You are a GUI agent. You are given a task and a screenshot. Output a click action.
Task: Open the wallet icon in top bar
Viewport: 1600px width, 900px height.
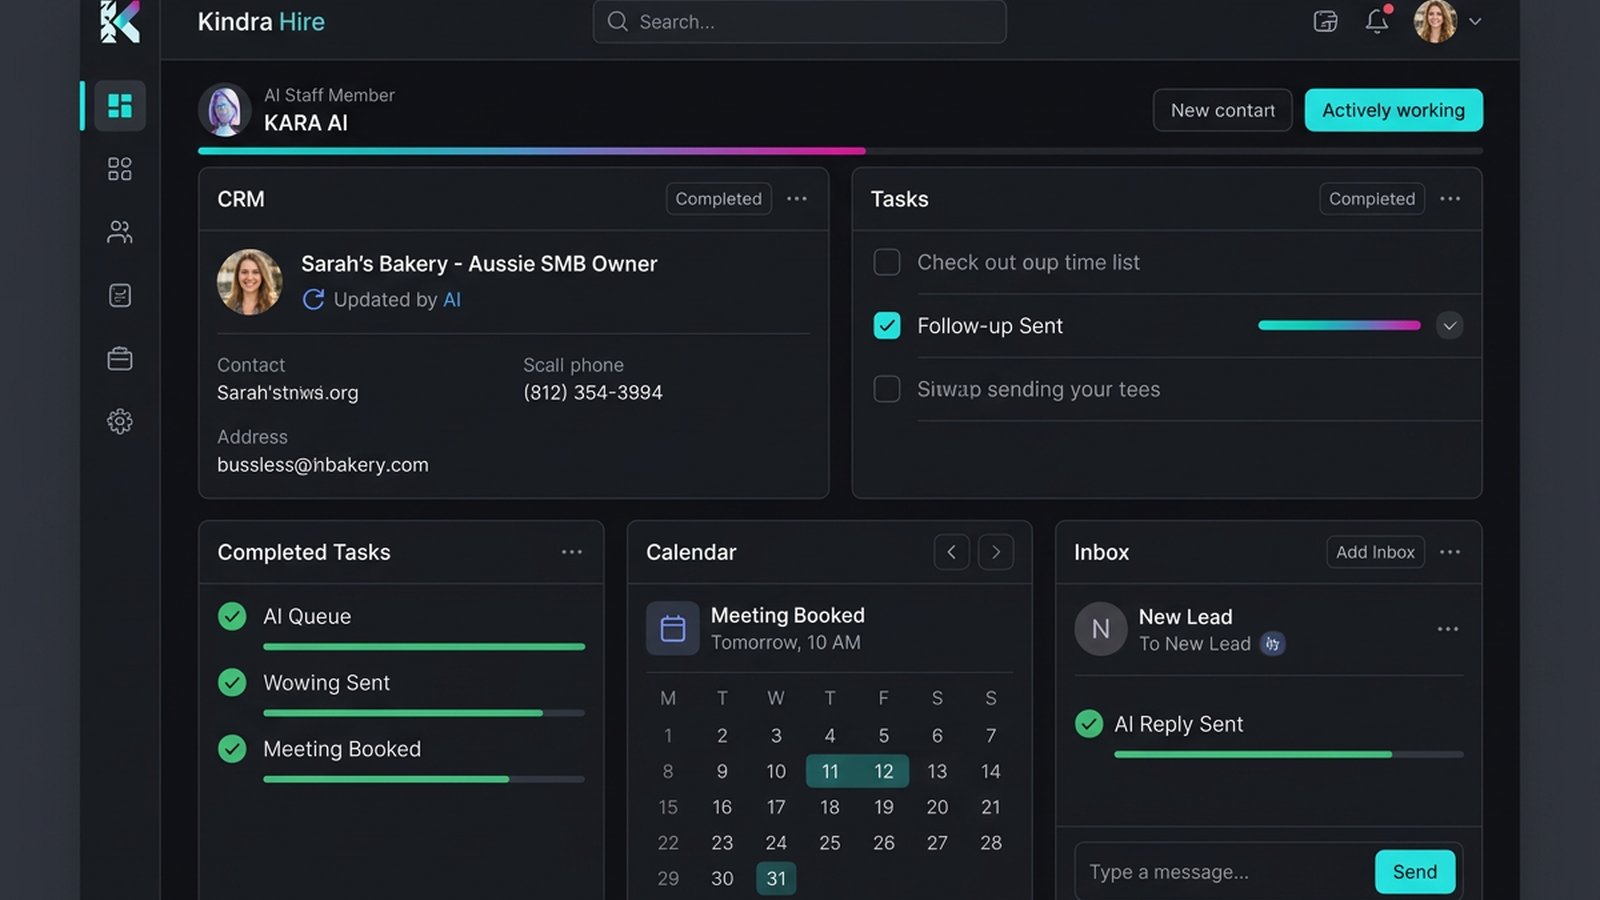[1325, 21]
